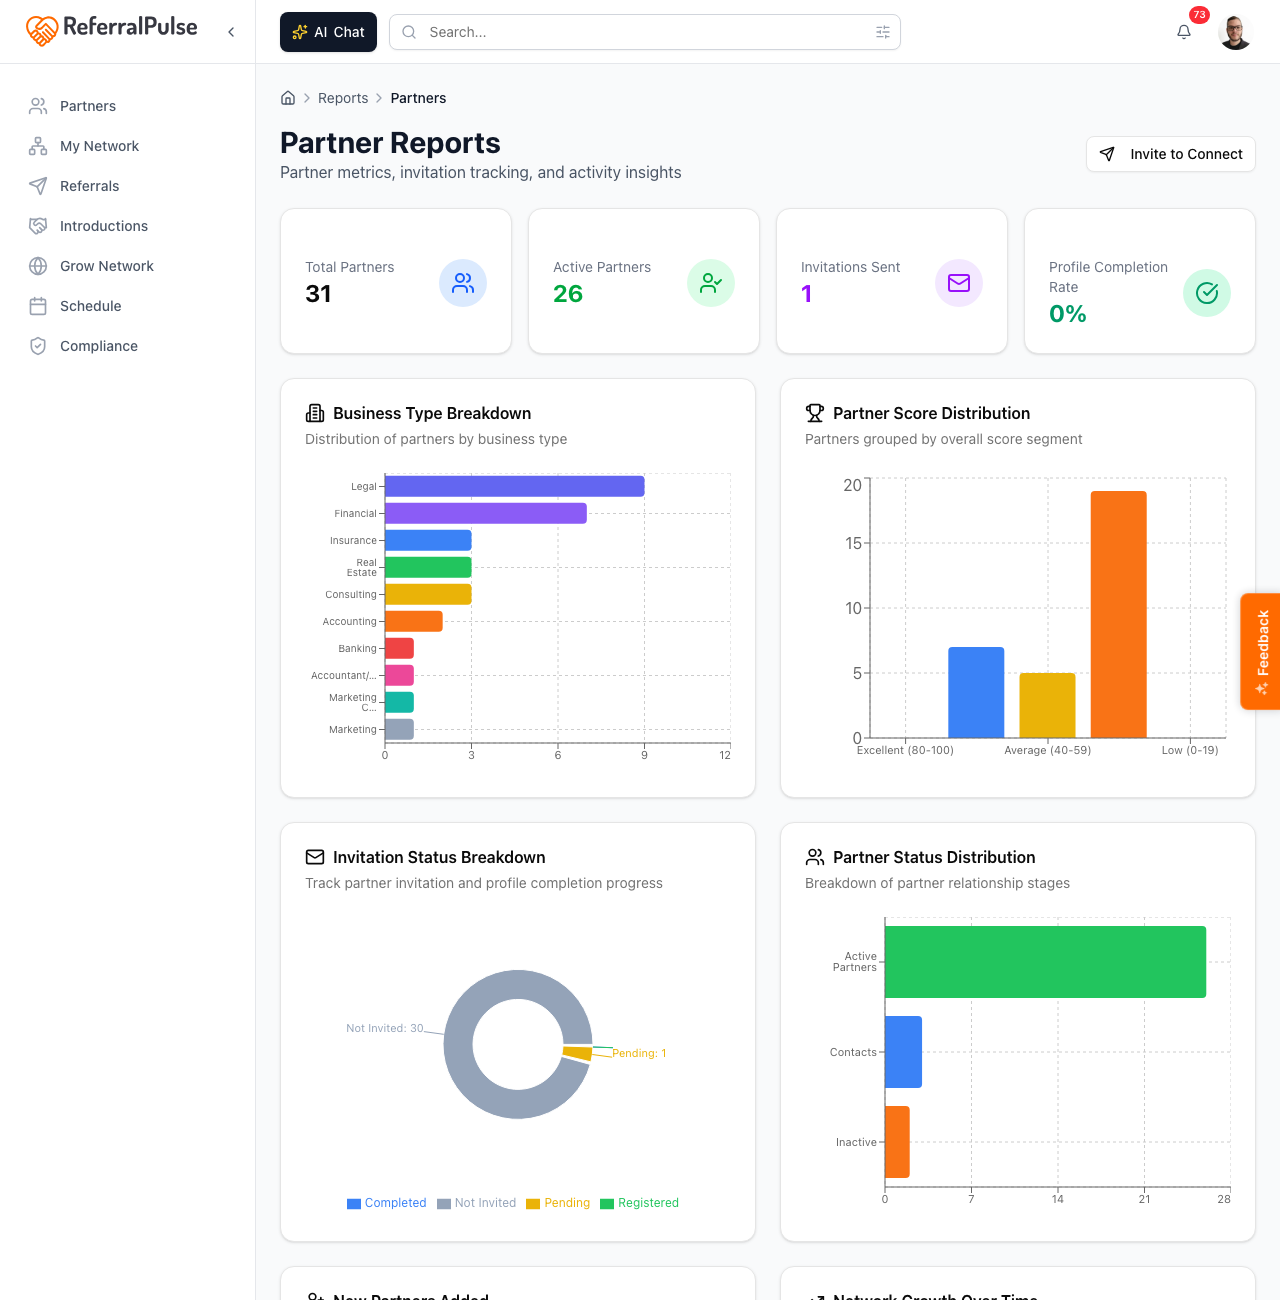Click the Real Estate green bar
Screen dimensions: 1280x1300
(428, 567)
